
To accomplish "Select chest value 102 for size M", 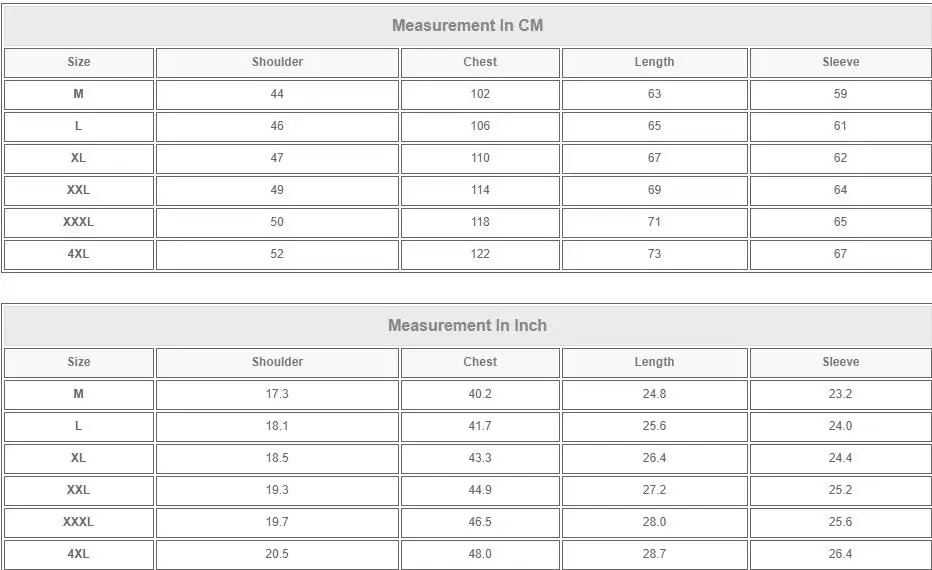I will (x=480, y=95).
